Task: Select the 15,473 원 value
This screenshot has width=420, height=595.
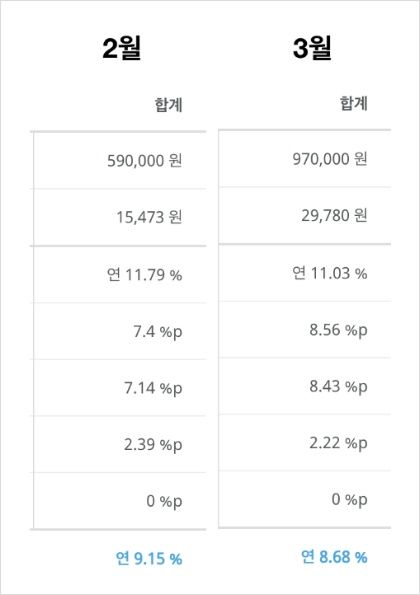Action: tap(149, 217)
